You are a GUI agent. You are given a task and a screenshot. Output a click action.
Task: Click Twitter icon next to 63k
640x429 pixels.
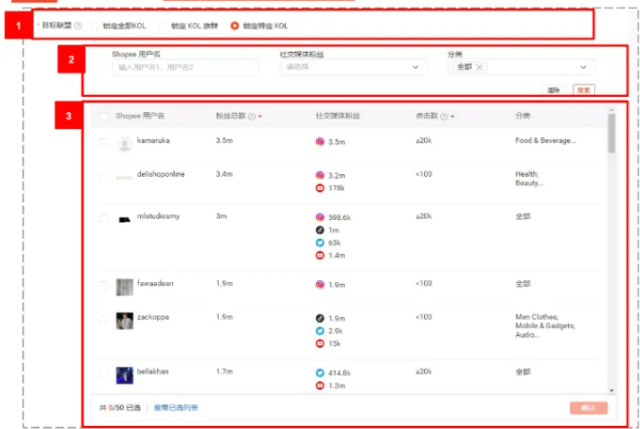[x=320, y=242]
